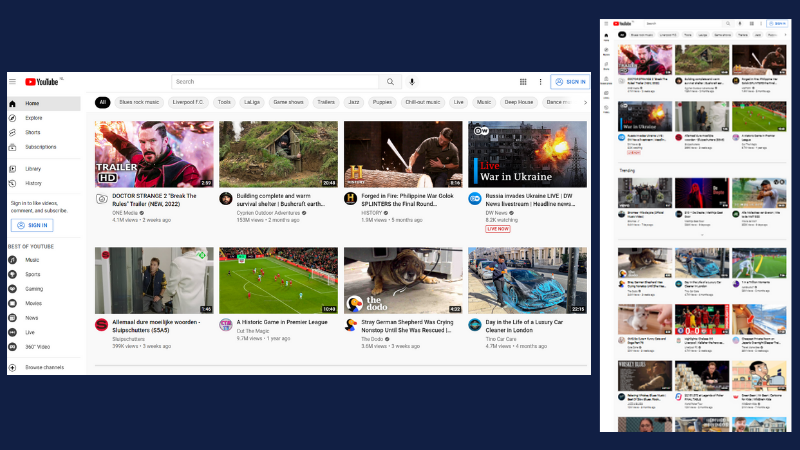
Task: Open the bushcraft survival shelter thumbnail
Action: pos(279,154)
